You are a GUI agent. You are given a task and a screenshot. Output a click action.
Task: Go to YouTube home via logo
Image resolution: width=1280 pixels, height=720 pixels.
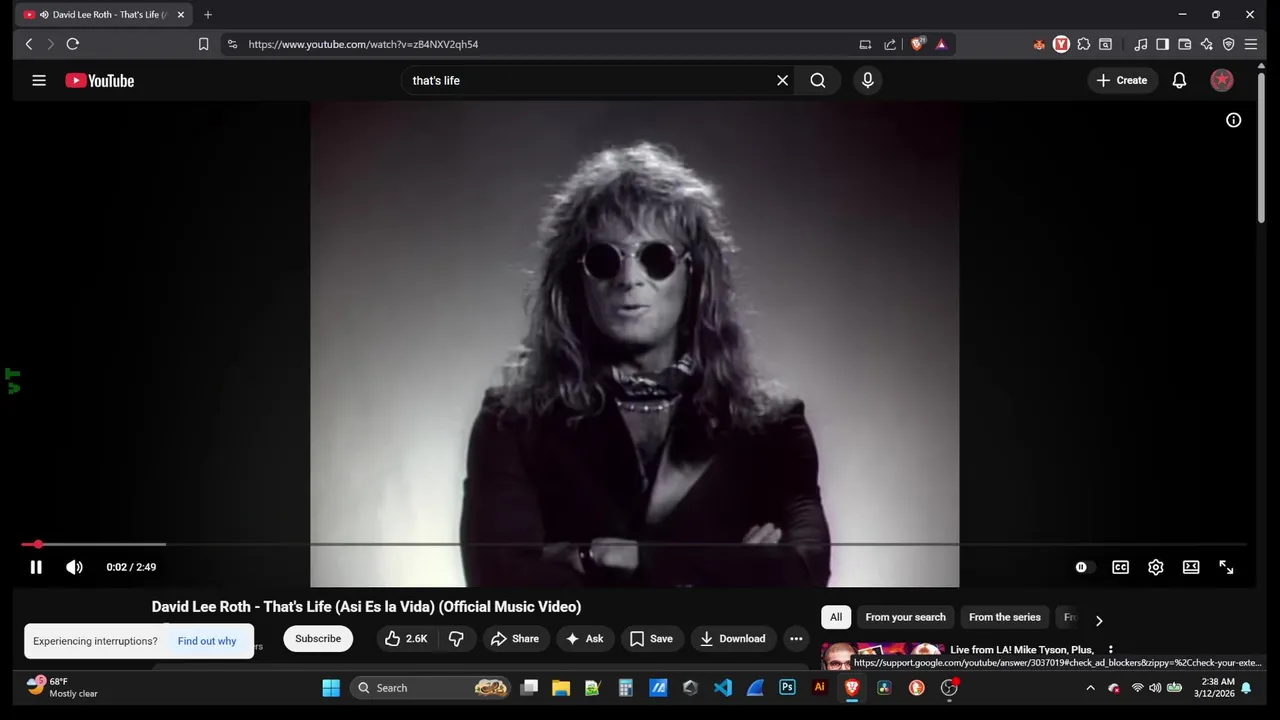tap(100, 80)
